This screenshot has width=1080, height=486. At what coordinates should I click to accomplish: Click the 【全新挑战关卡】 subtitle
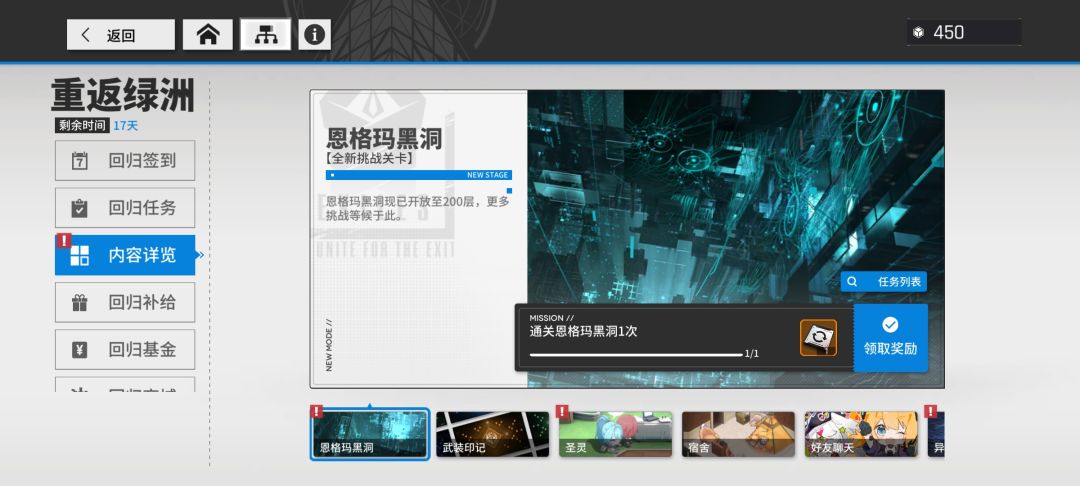pos(369,158)
